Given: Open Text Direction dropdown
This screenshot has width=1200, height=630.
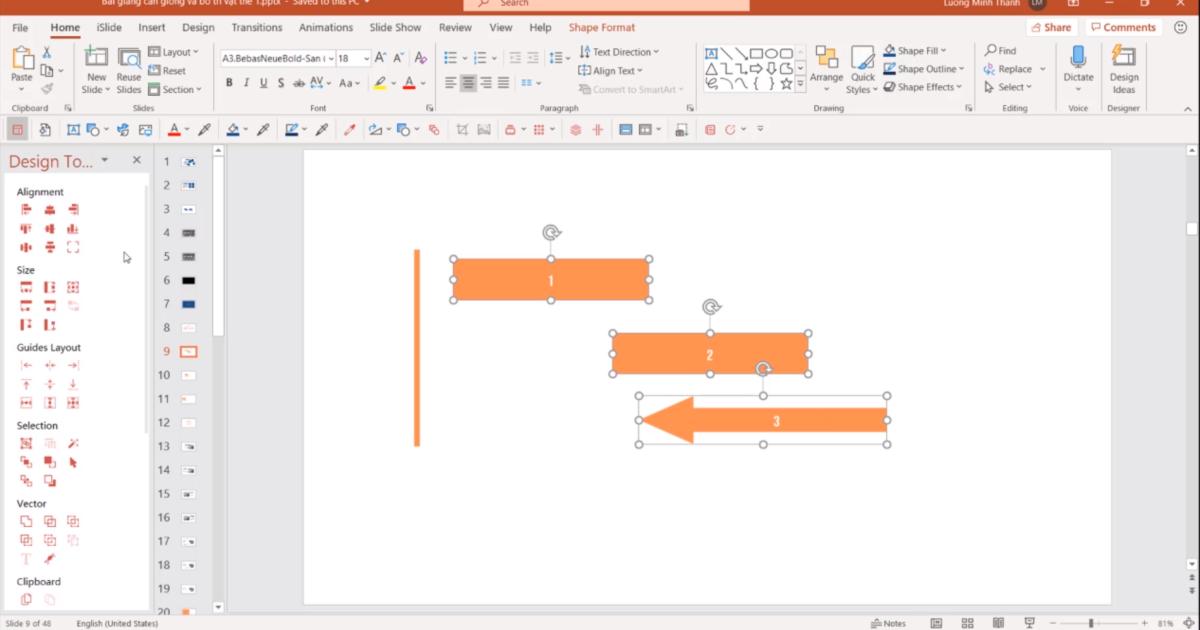Looking at the screenshot, I should (x=619, y=52).
